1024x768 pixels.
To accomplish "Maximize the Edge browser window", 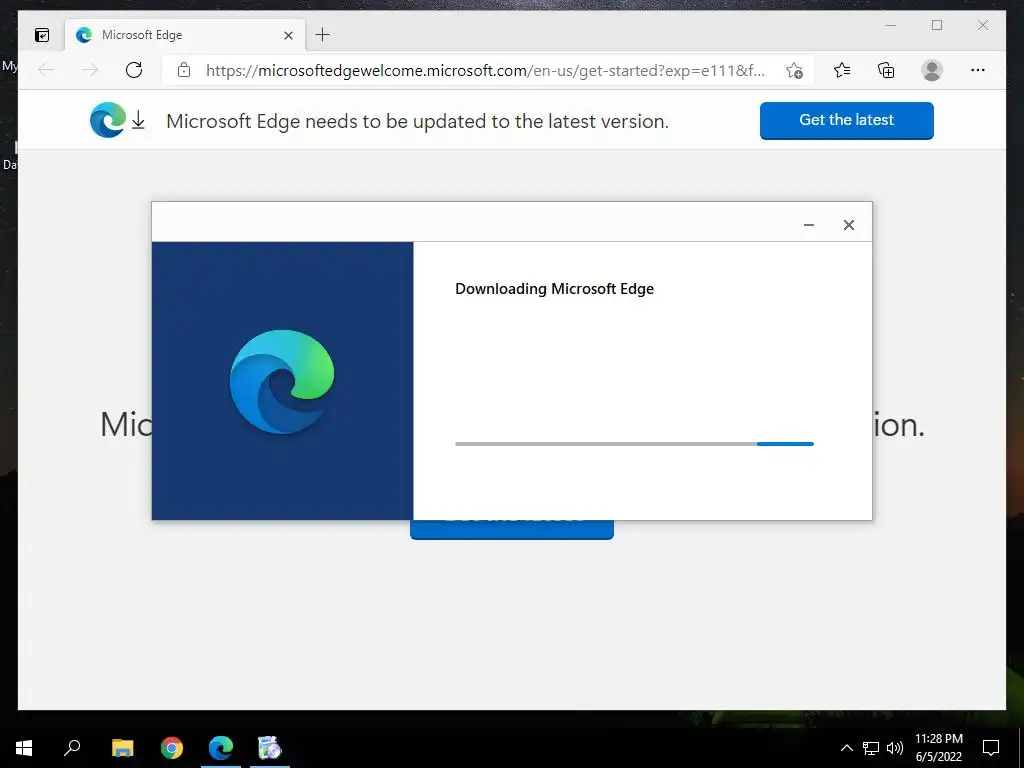I will pyautogui.click(x=937, y=25).
